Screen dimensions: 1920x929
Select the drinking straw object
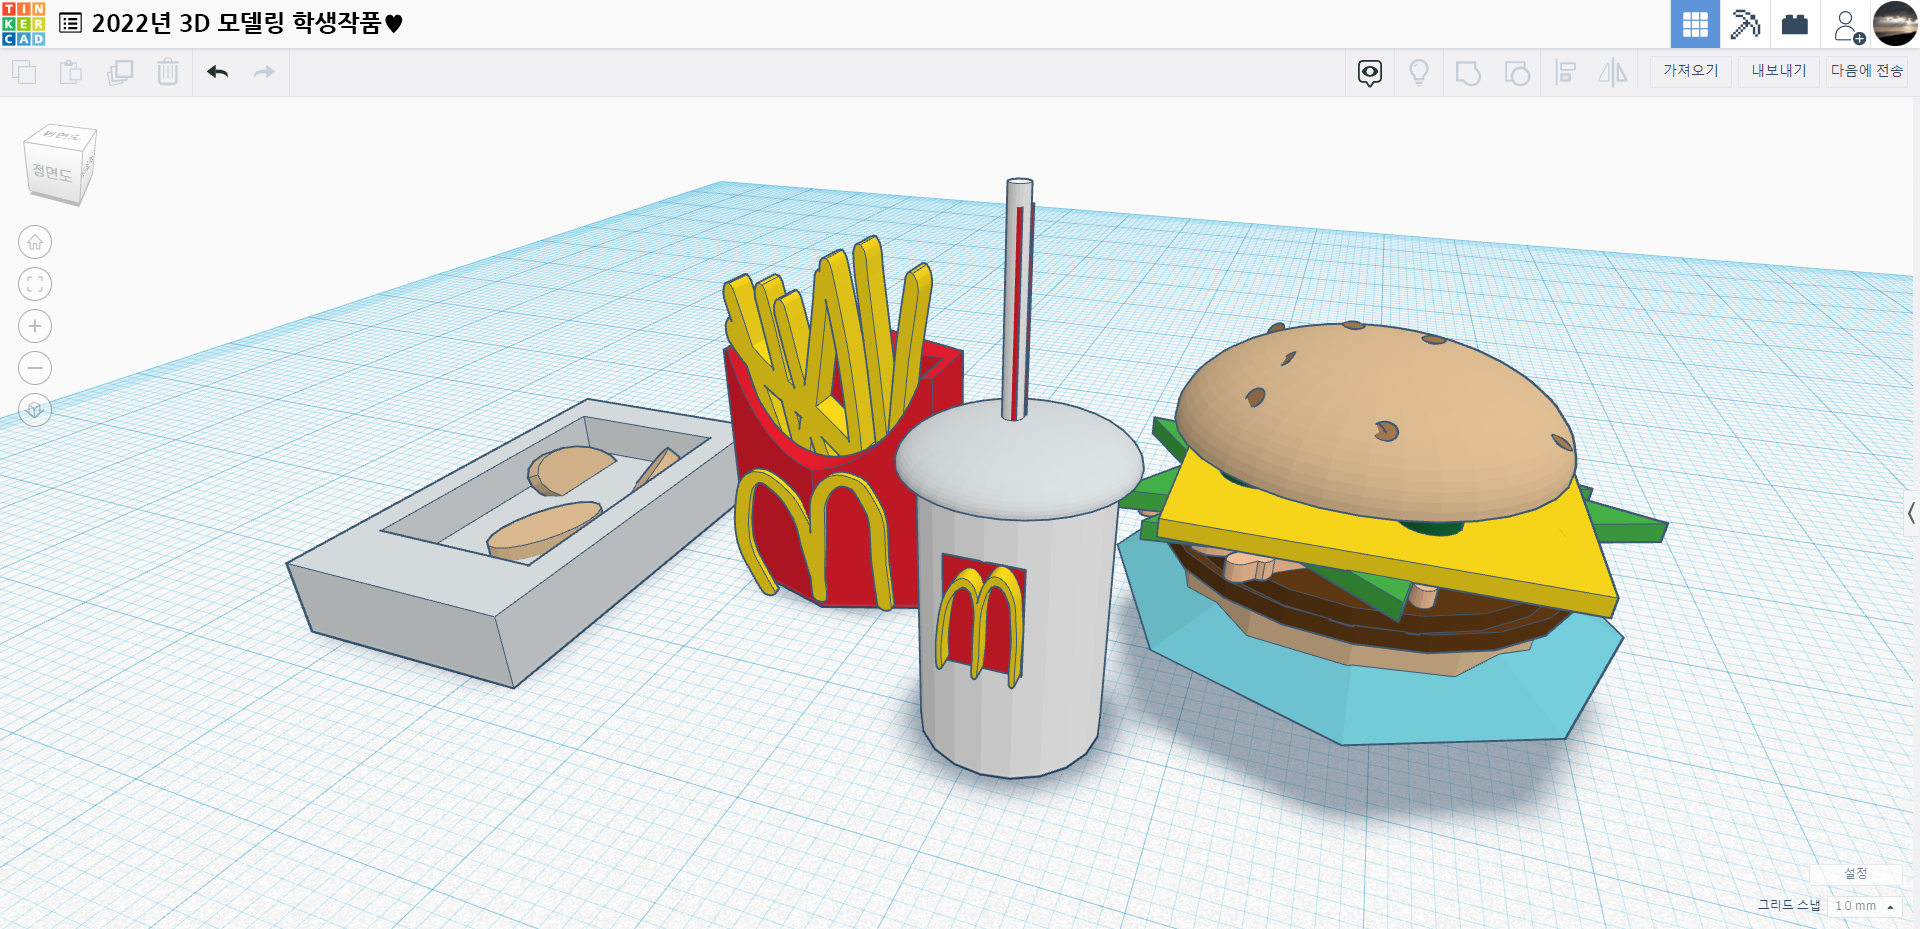[1018, 300]
